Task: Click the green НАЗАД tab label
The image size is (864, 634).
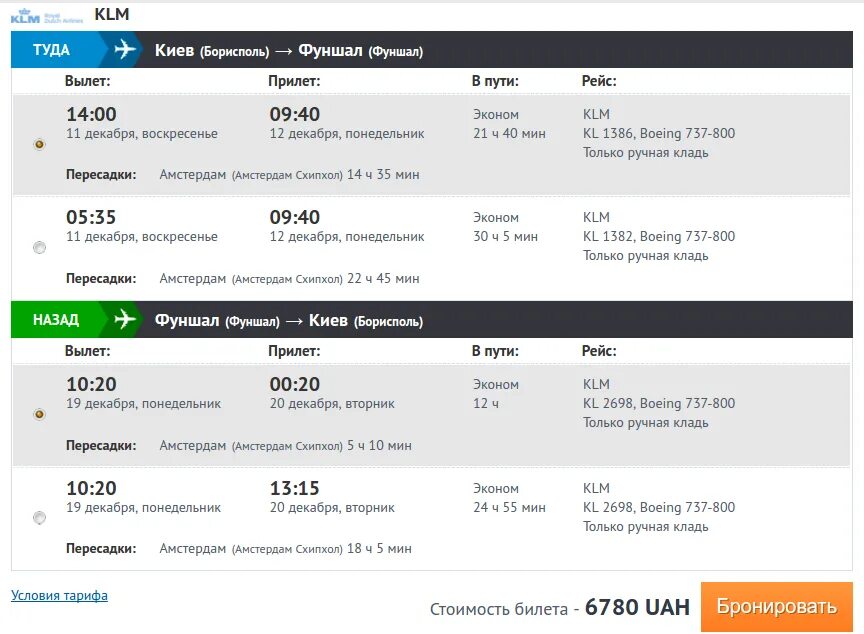Action: (x=56, y=319)
